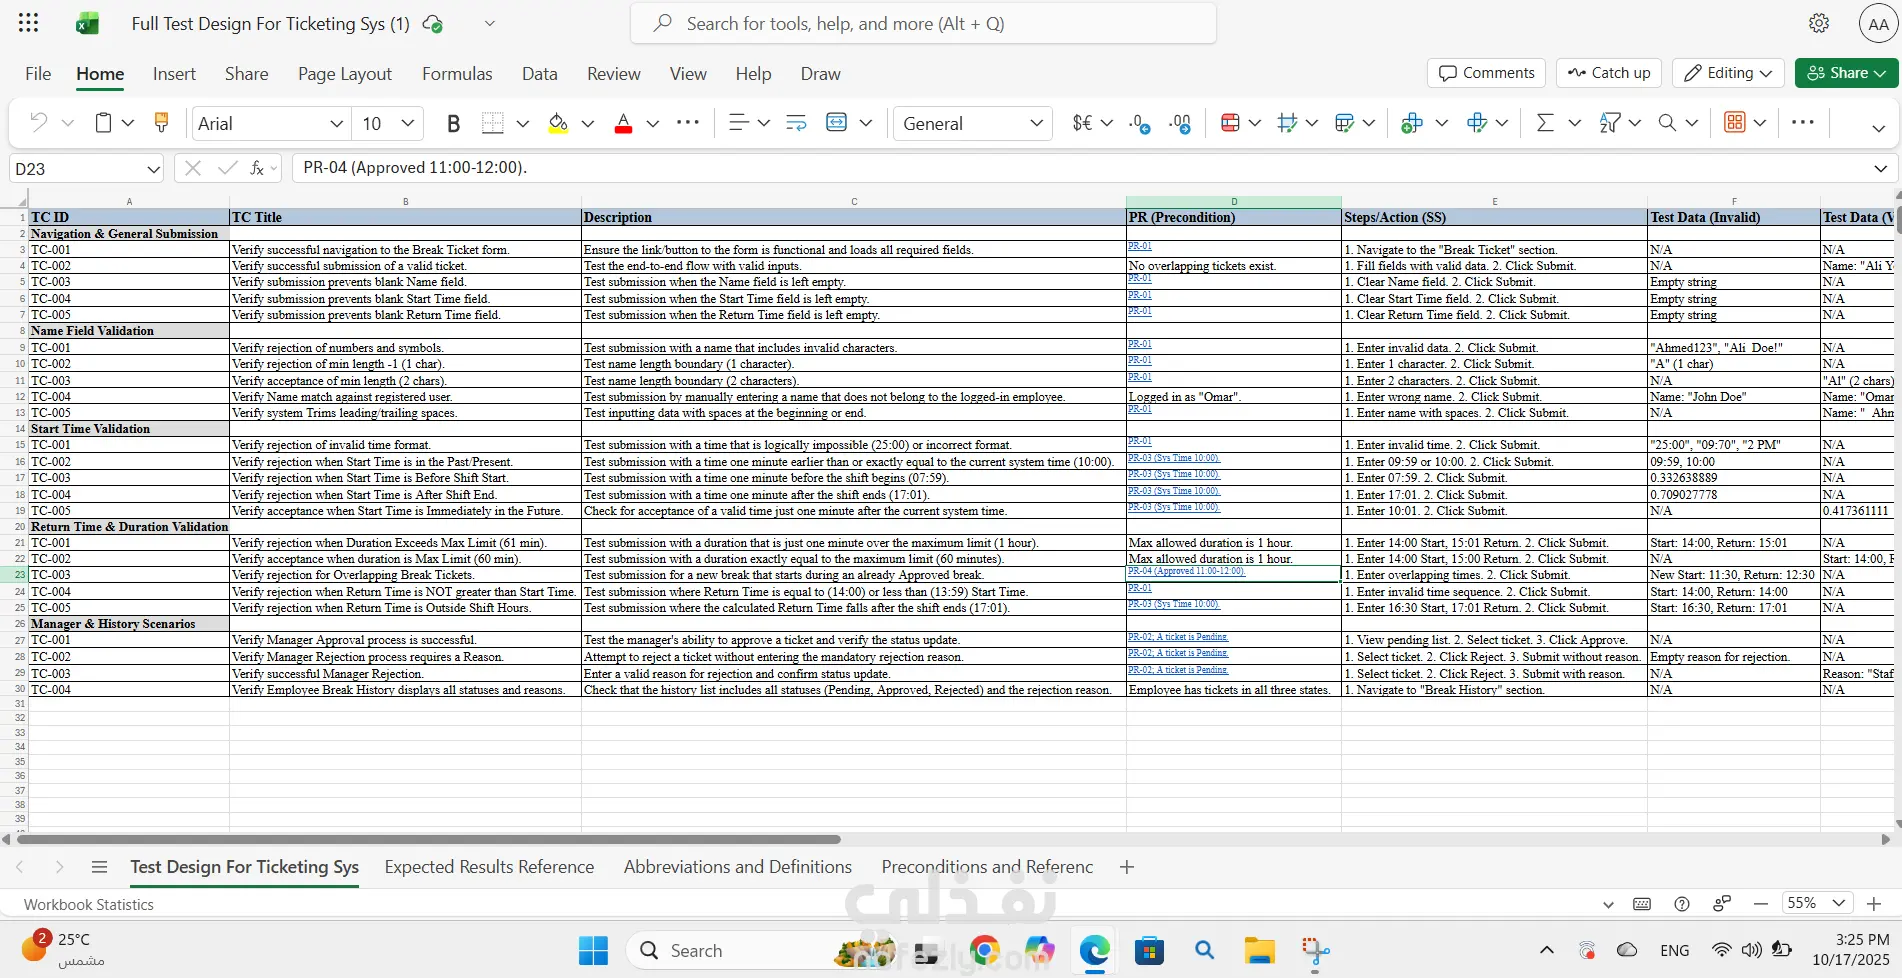Apply the yellow fill color
The image size is (1902, 978).
(x=558, y=123)
